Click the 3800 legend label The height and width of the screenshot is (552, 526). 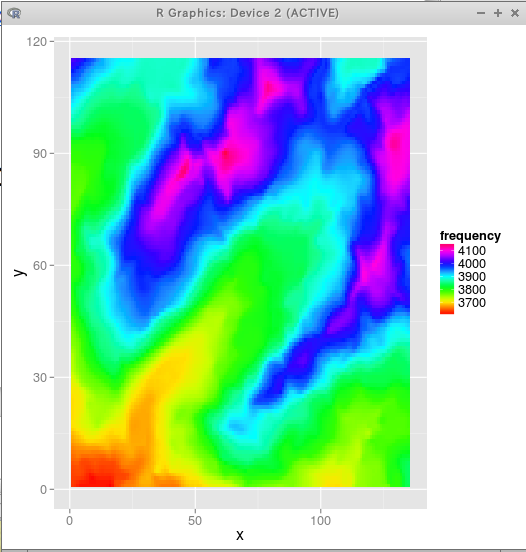(472, 290)
